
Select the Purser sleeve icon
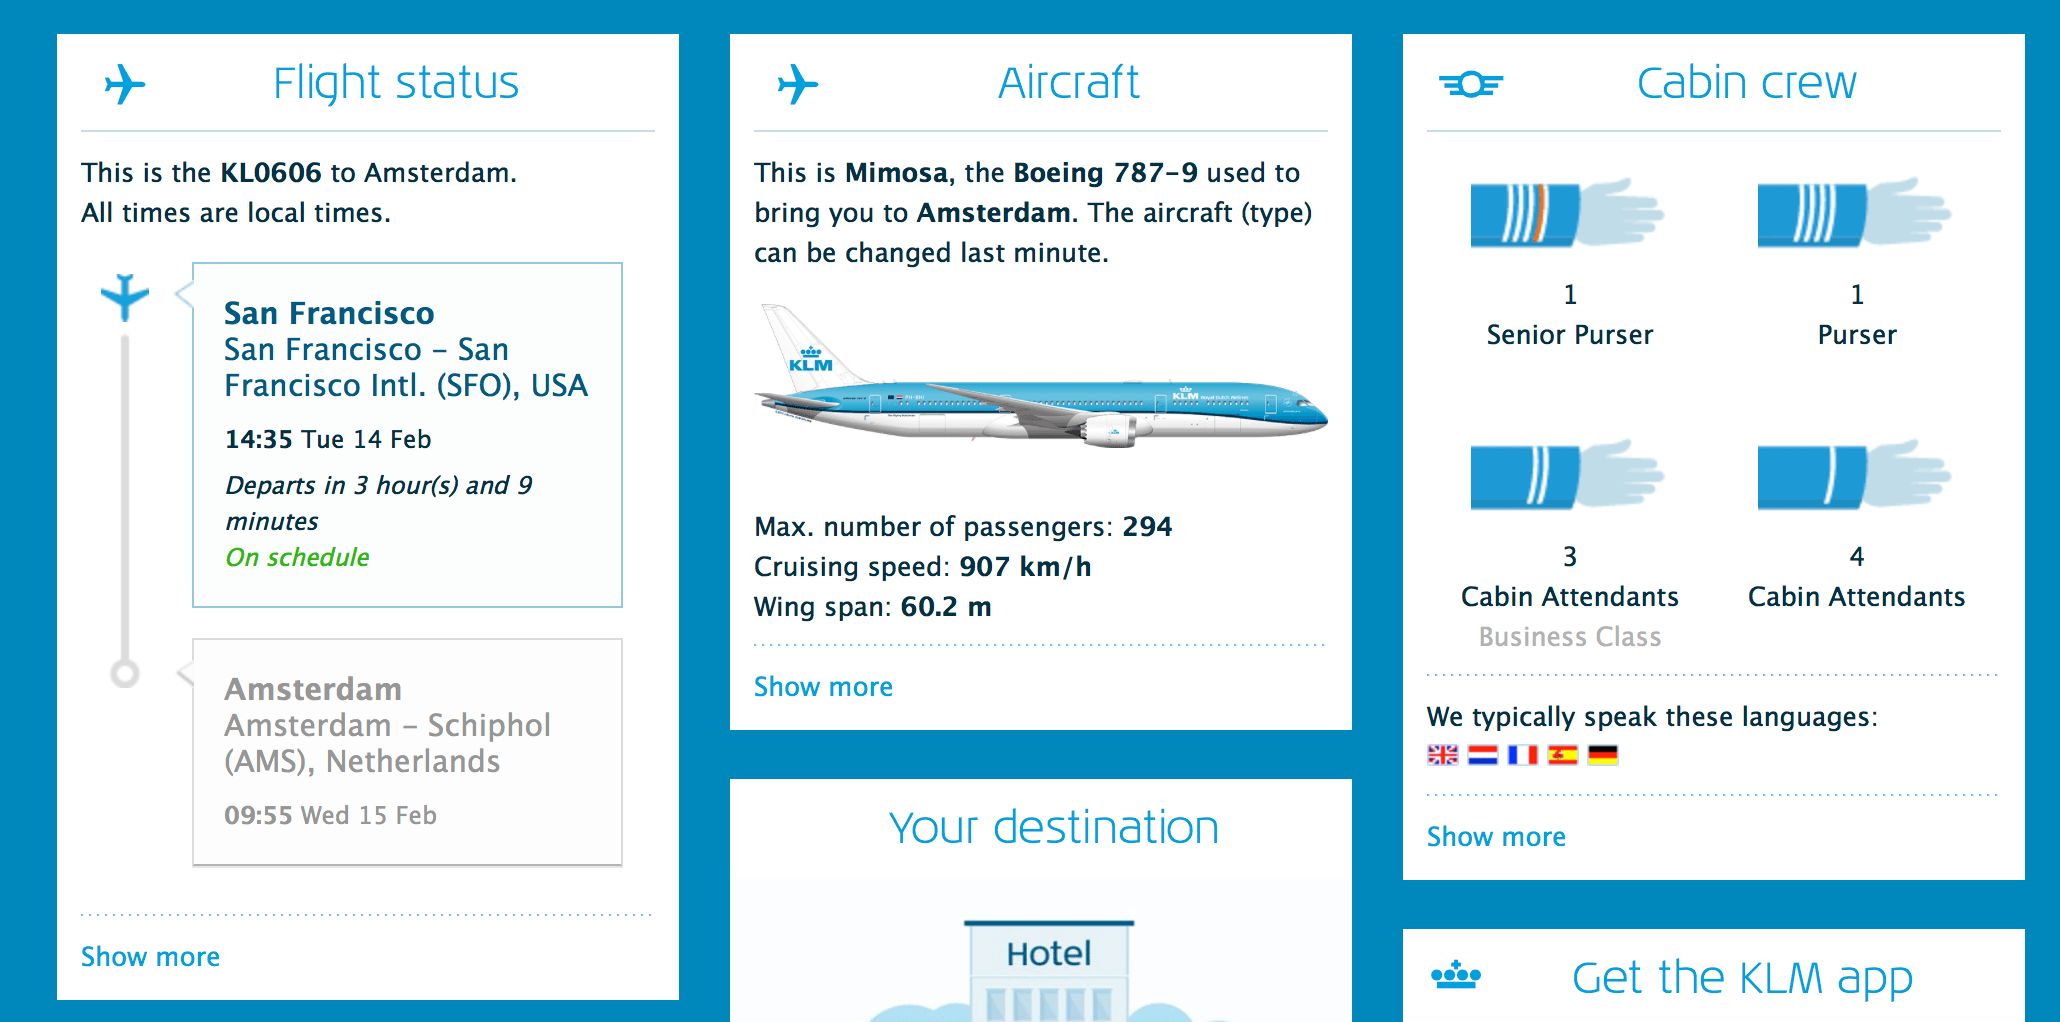point(1855,213)
